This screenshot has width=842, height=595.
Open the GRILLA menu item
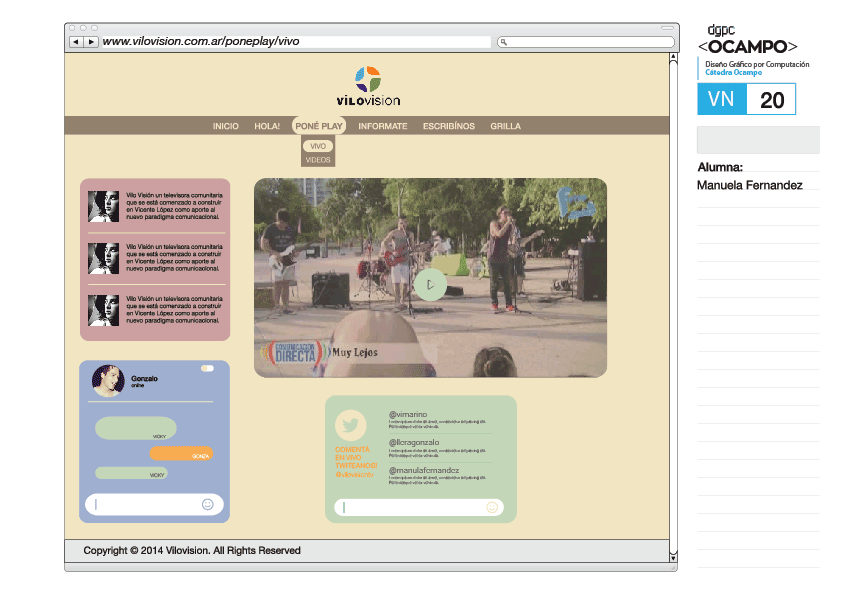pos(505,126)
